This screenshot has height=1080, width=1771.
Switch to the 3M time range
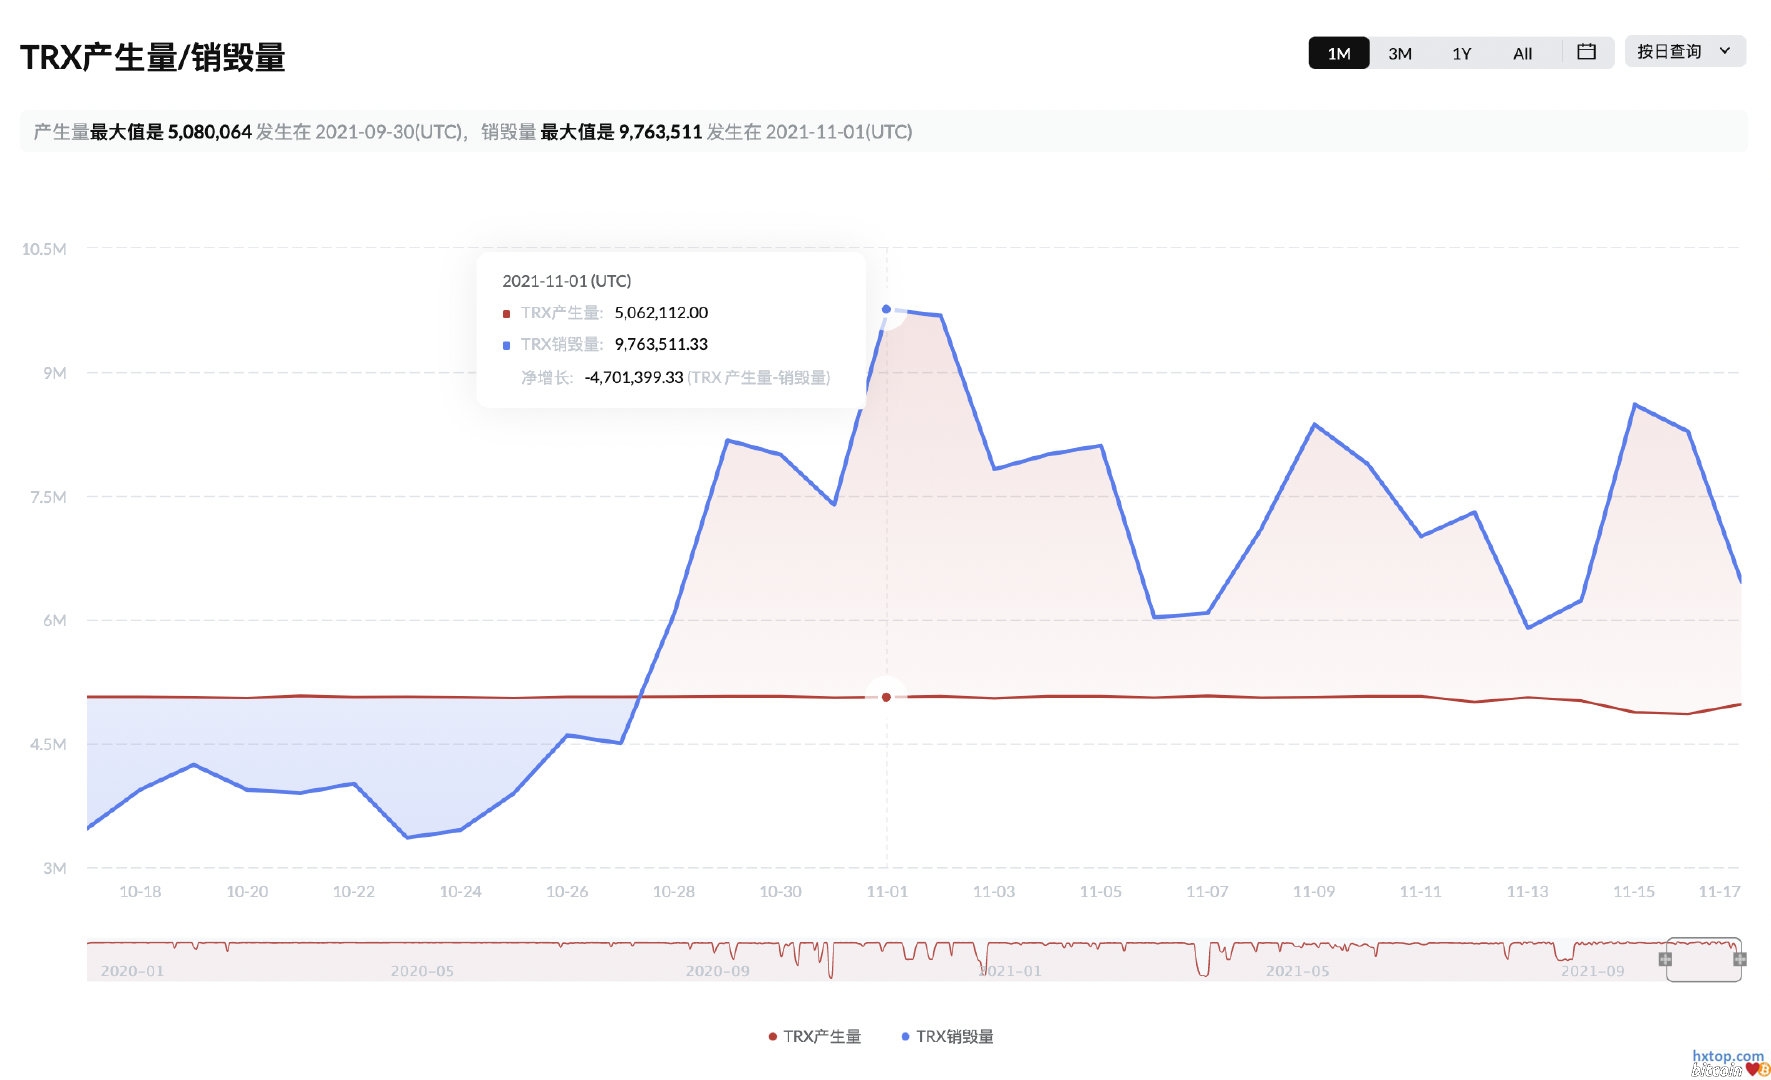[x=1400, y=53]
